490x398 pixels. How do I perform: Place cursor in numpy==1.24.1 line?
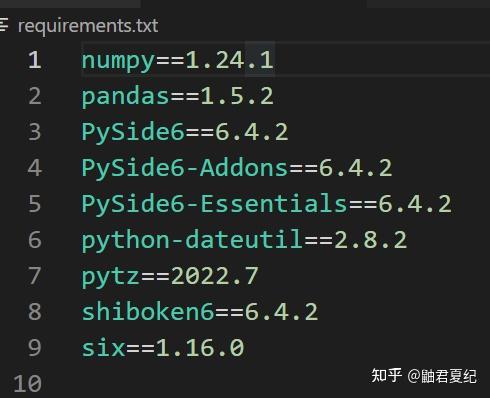[x=178, y=61]
